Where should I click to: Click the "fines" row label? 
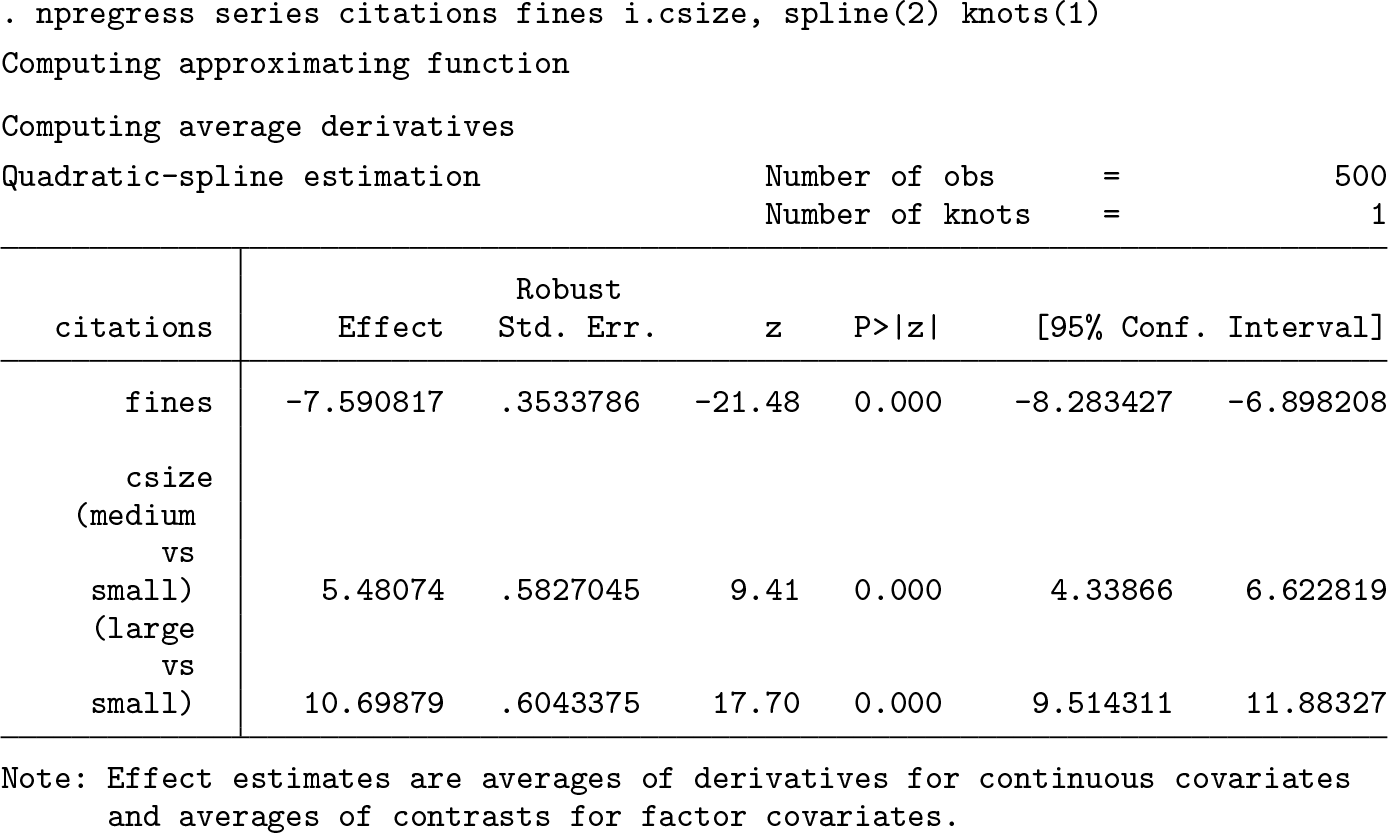(x=169, y=403)
